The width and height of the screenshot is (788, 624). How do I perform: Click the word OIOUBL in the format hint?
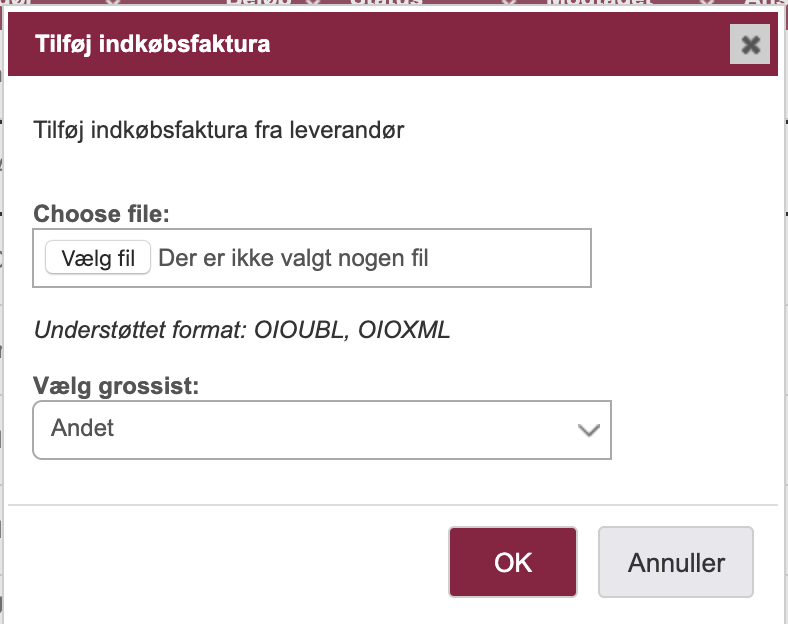tap(300, 330)
